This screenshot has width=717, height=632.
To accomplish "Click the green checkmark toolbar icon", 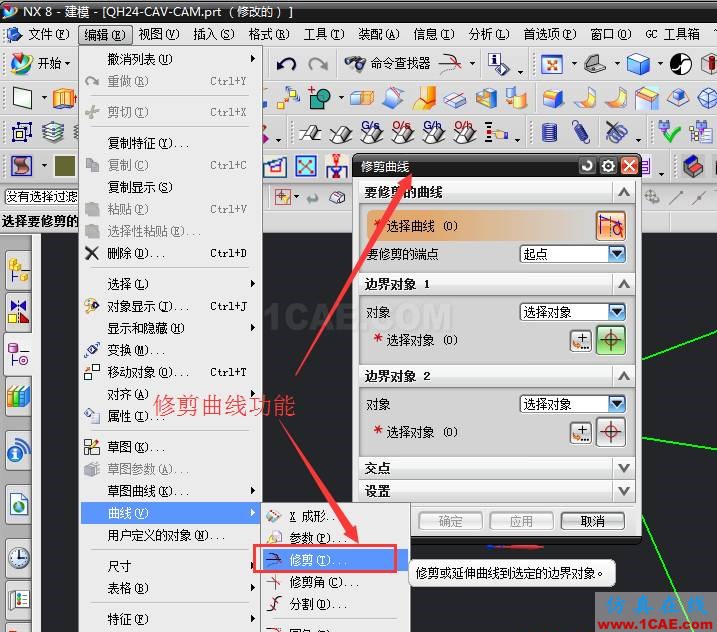I will (x=669, y=132).
